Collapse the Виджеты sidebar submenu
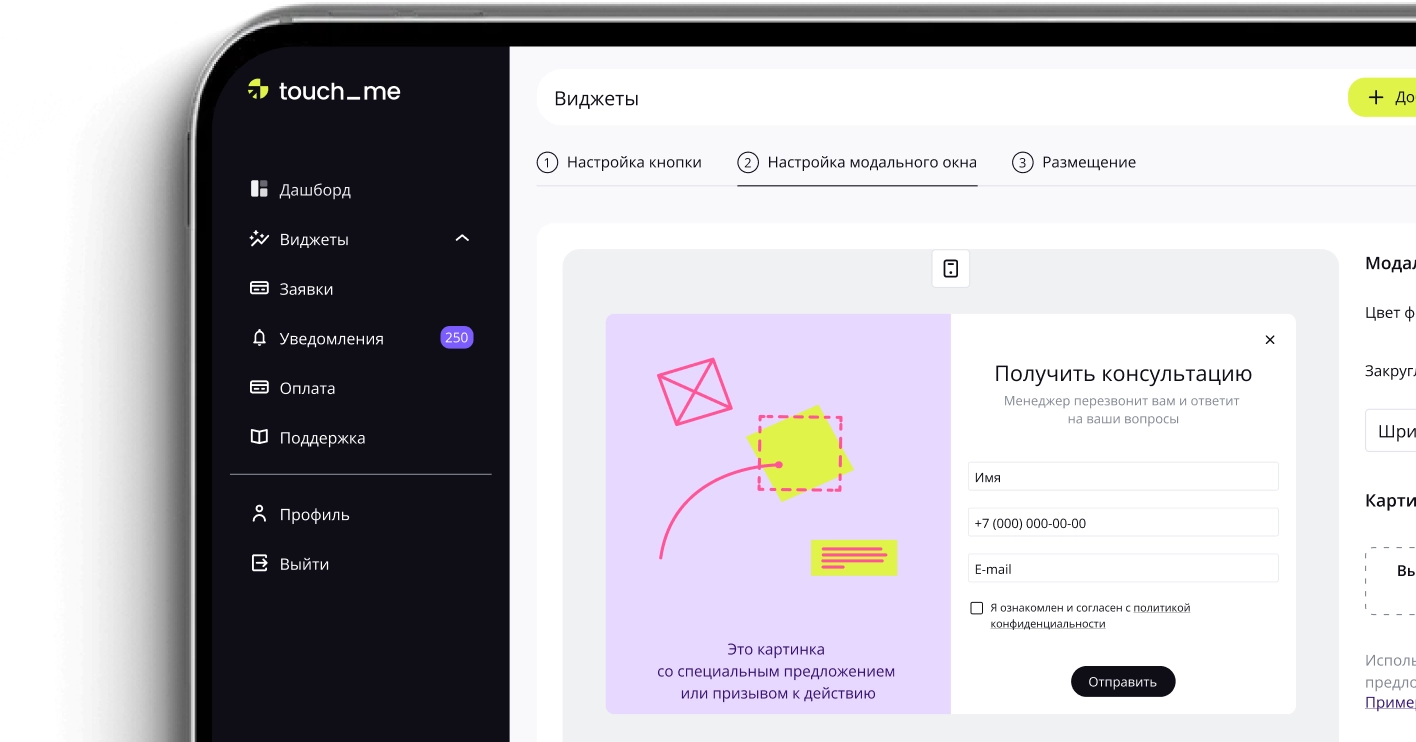 pos(461,238)
